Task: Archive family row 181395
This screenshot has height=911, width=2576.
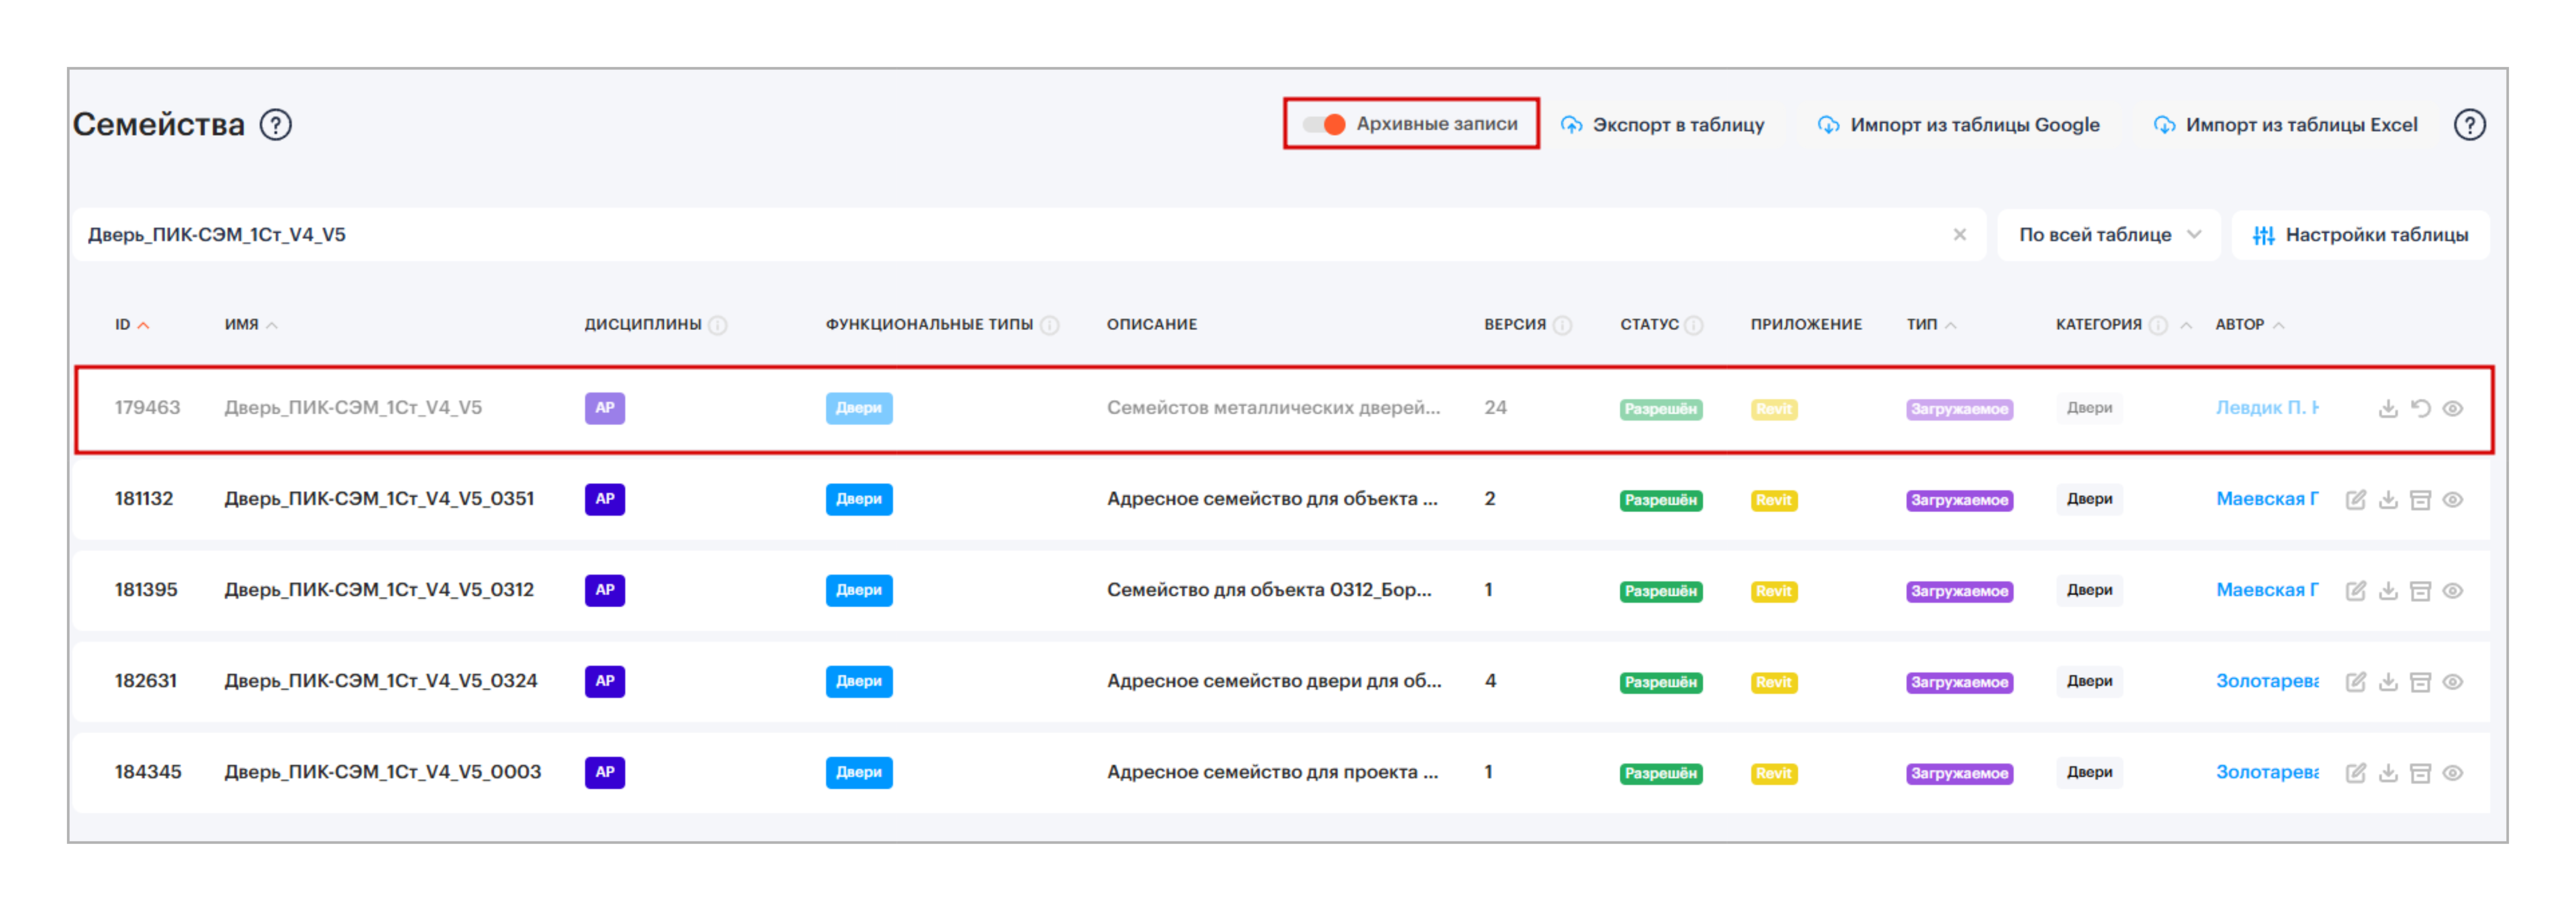Action: tap(2420, 590)
